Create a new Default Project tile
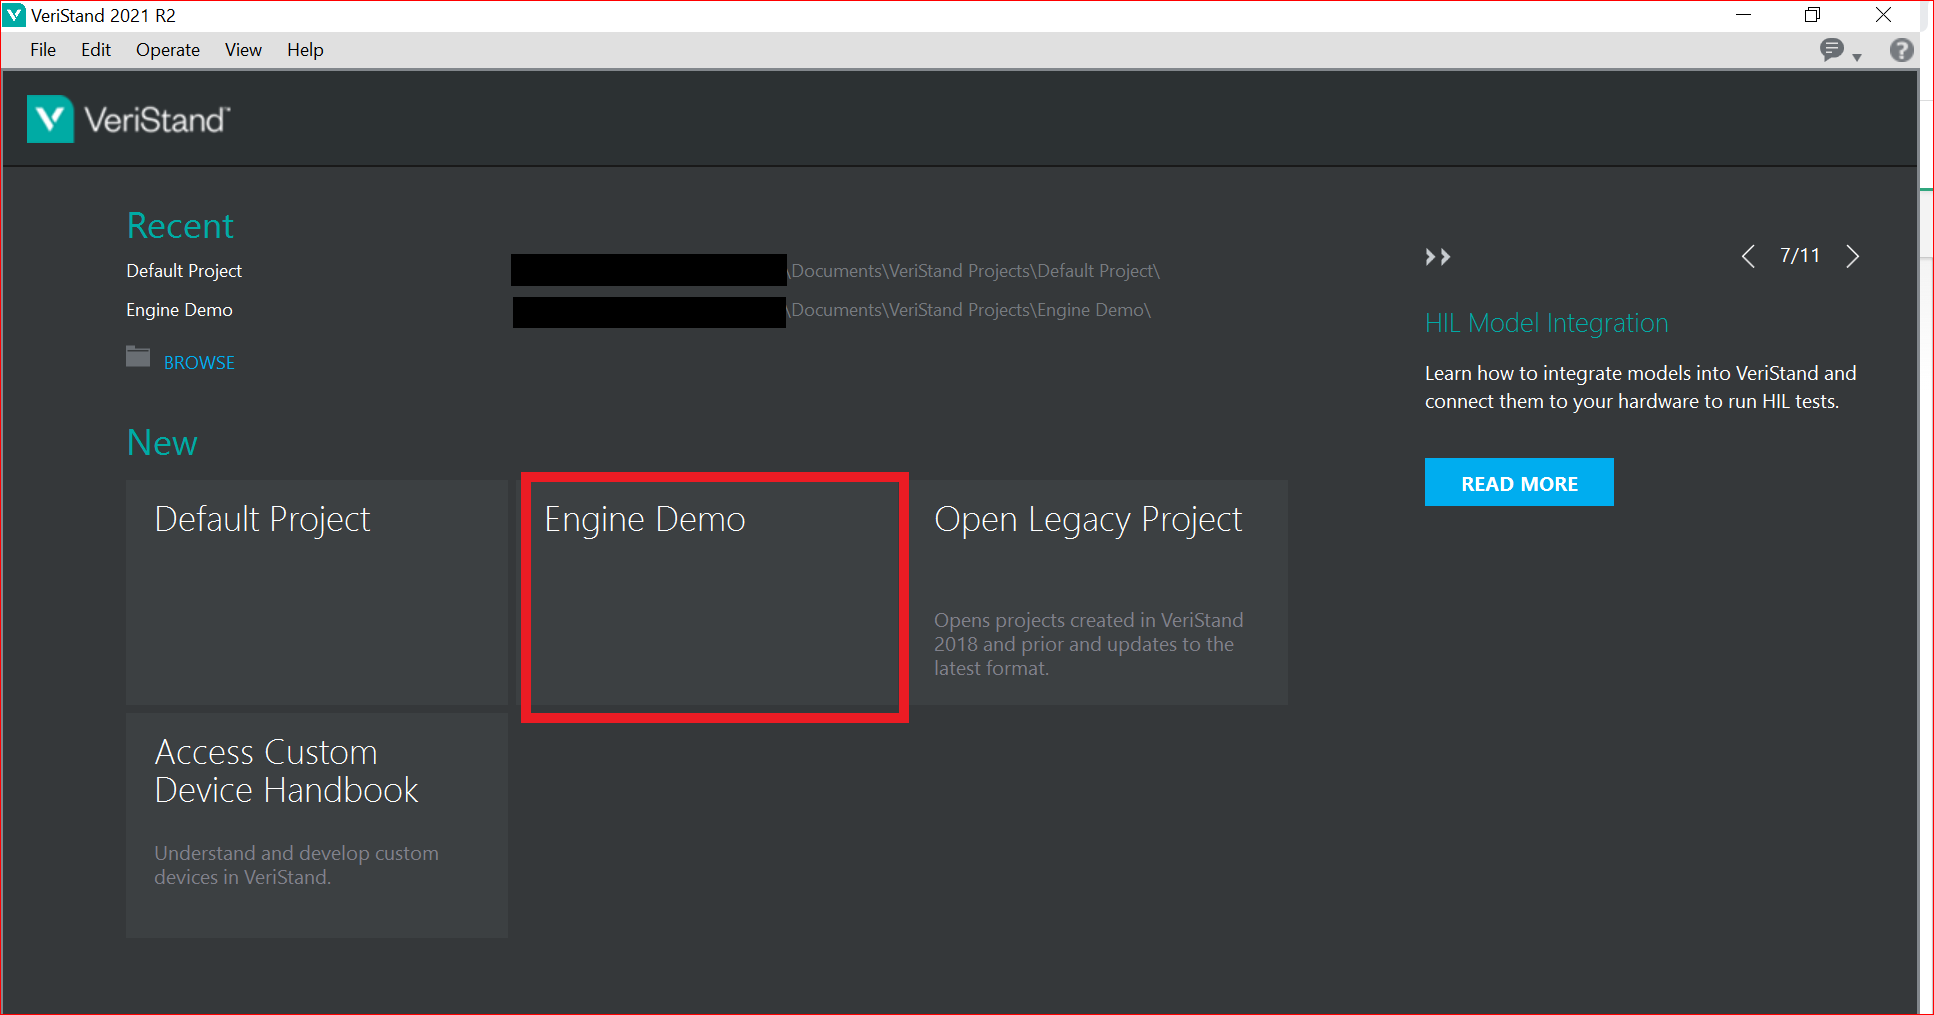The image size is (1934, 1015). [317, 592]
